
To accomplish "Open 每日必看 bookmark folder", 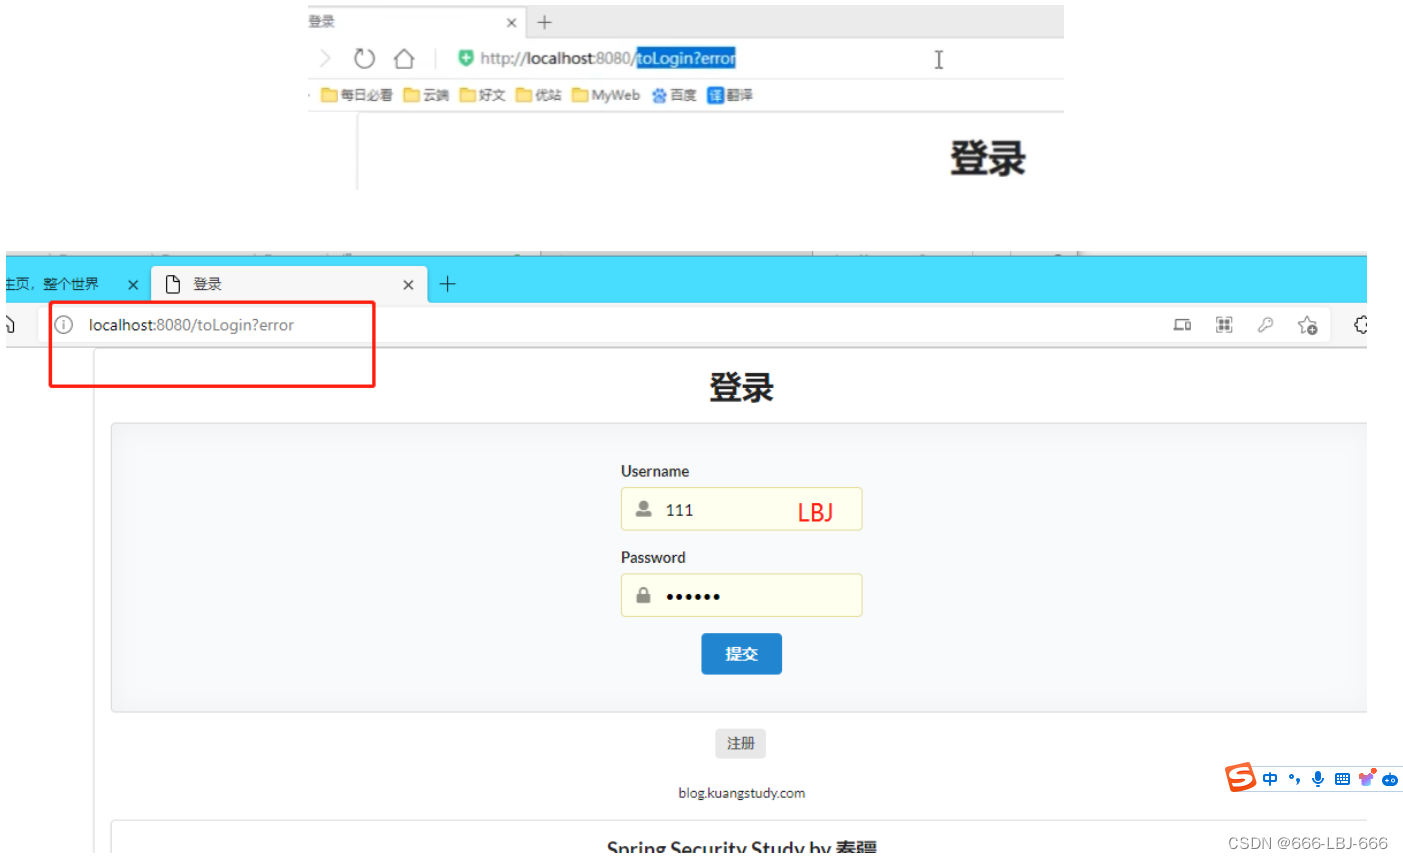I will point(356,95).
